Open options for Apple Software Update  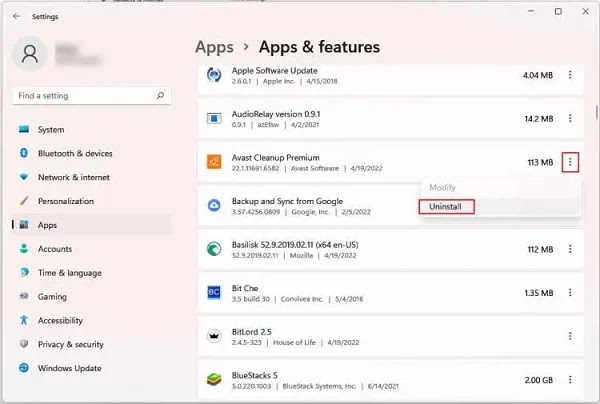coord(570,75)
